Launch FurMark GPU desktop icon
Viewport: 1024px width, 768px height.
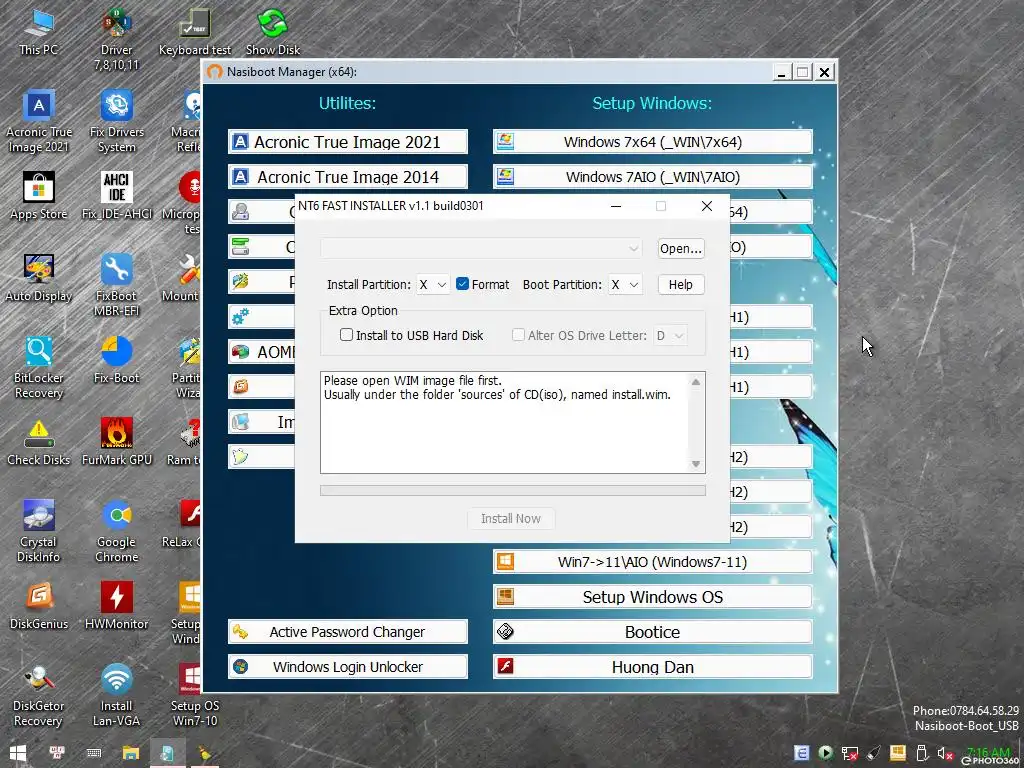[x=116, y=442]
